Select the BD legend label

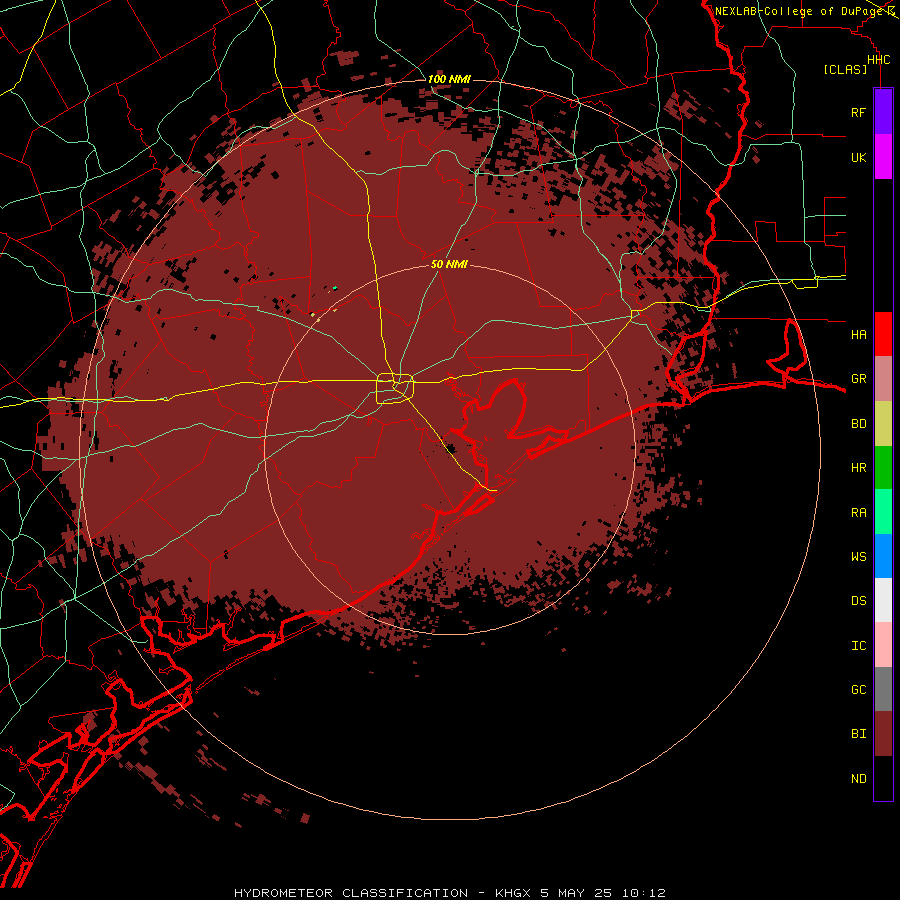(858, 424)
